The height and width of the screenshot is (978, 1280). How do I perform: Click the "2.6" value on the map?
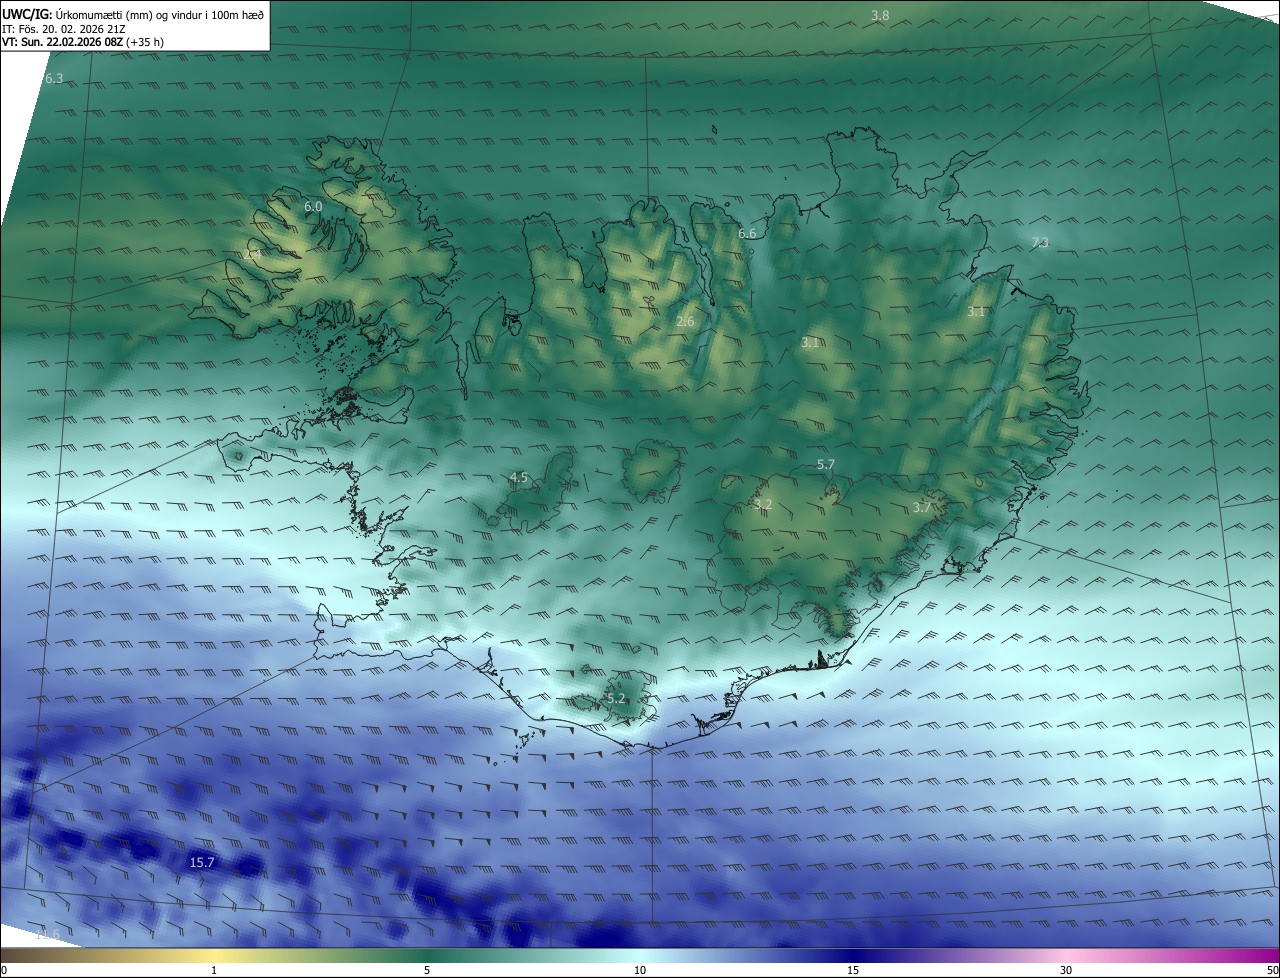pyautogui.click(x=685, y=321)
